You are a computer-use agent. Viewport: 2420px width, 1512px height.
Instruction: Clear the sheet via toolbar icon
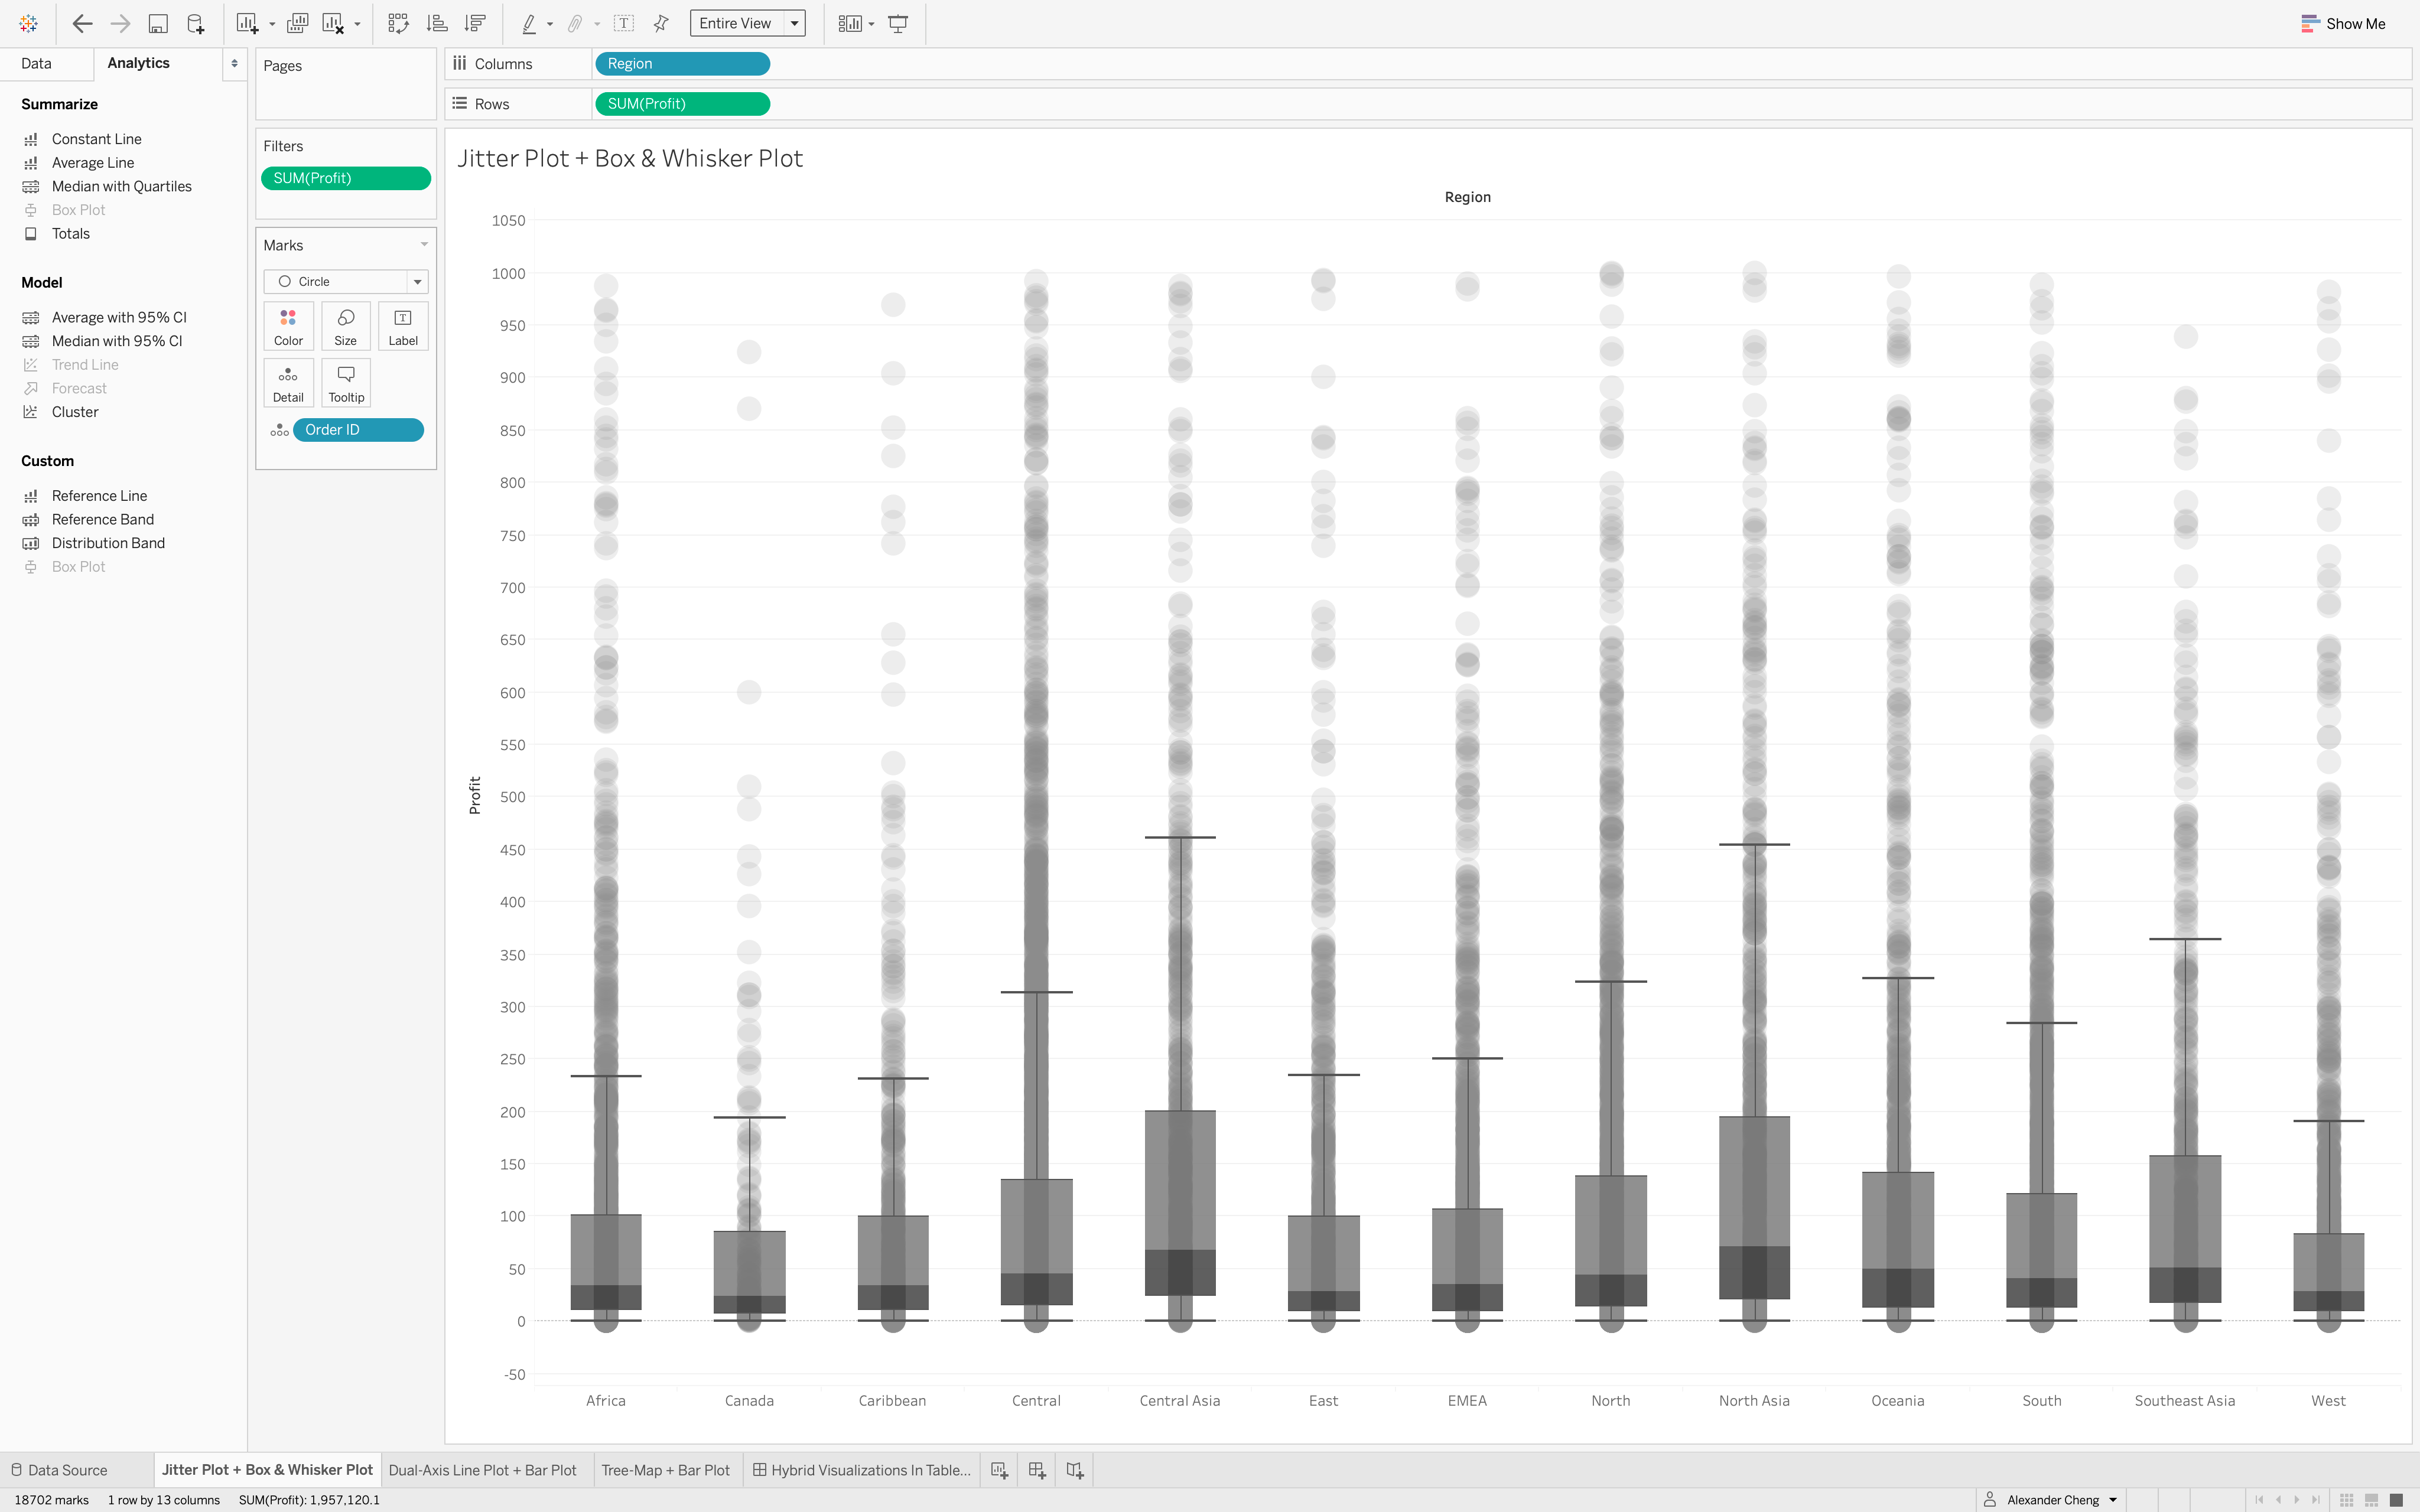click(x=334, y=23)
